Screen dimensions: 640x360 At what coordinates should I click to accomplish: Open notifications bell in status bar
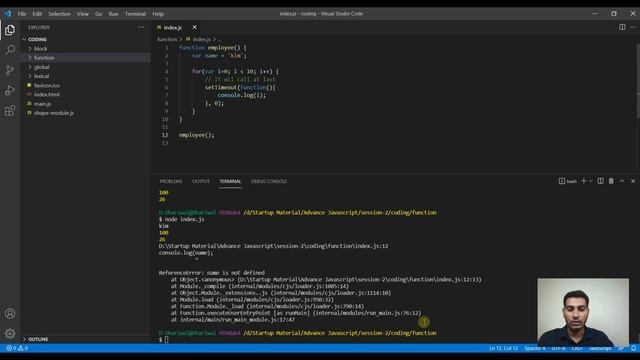633,348
